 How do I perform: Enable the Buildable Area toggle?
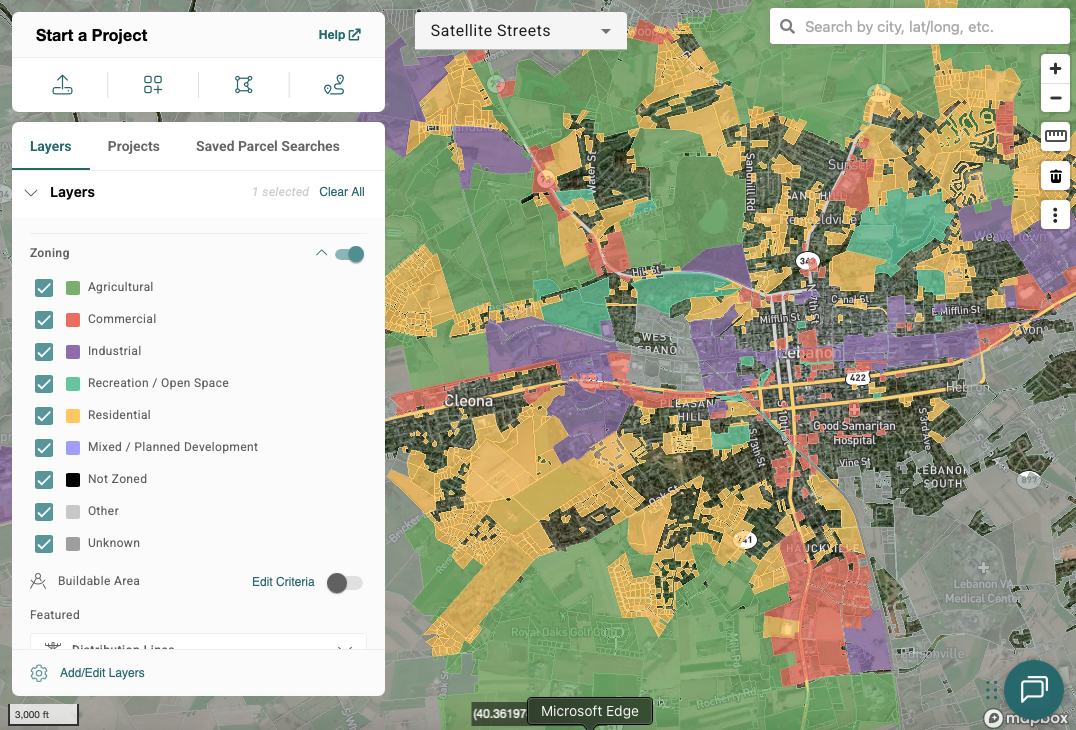coord(344,583)
